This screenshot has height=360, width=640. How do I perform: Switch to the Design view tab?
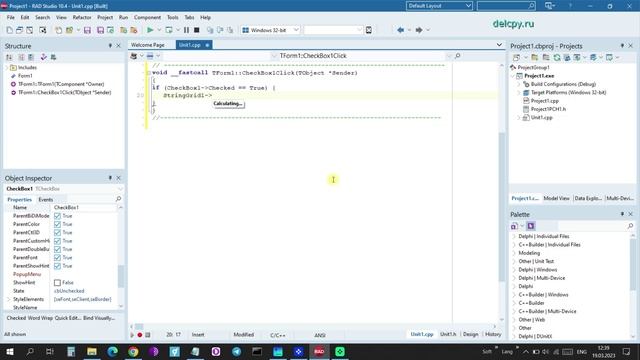tap(470, 334)
